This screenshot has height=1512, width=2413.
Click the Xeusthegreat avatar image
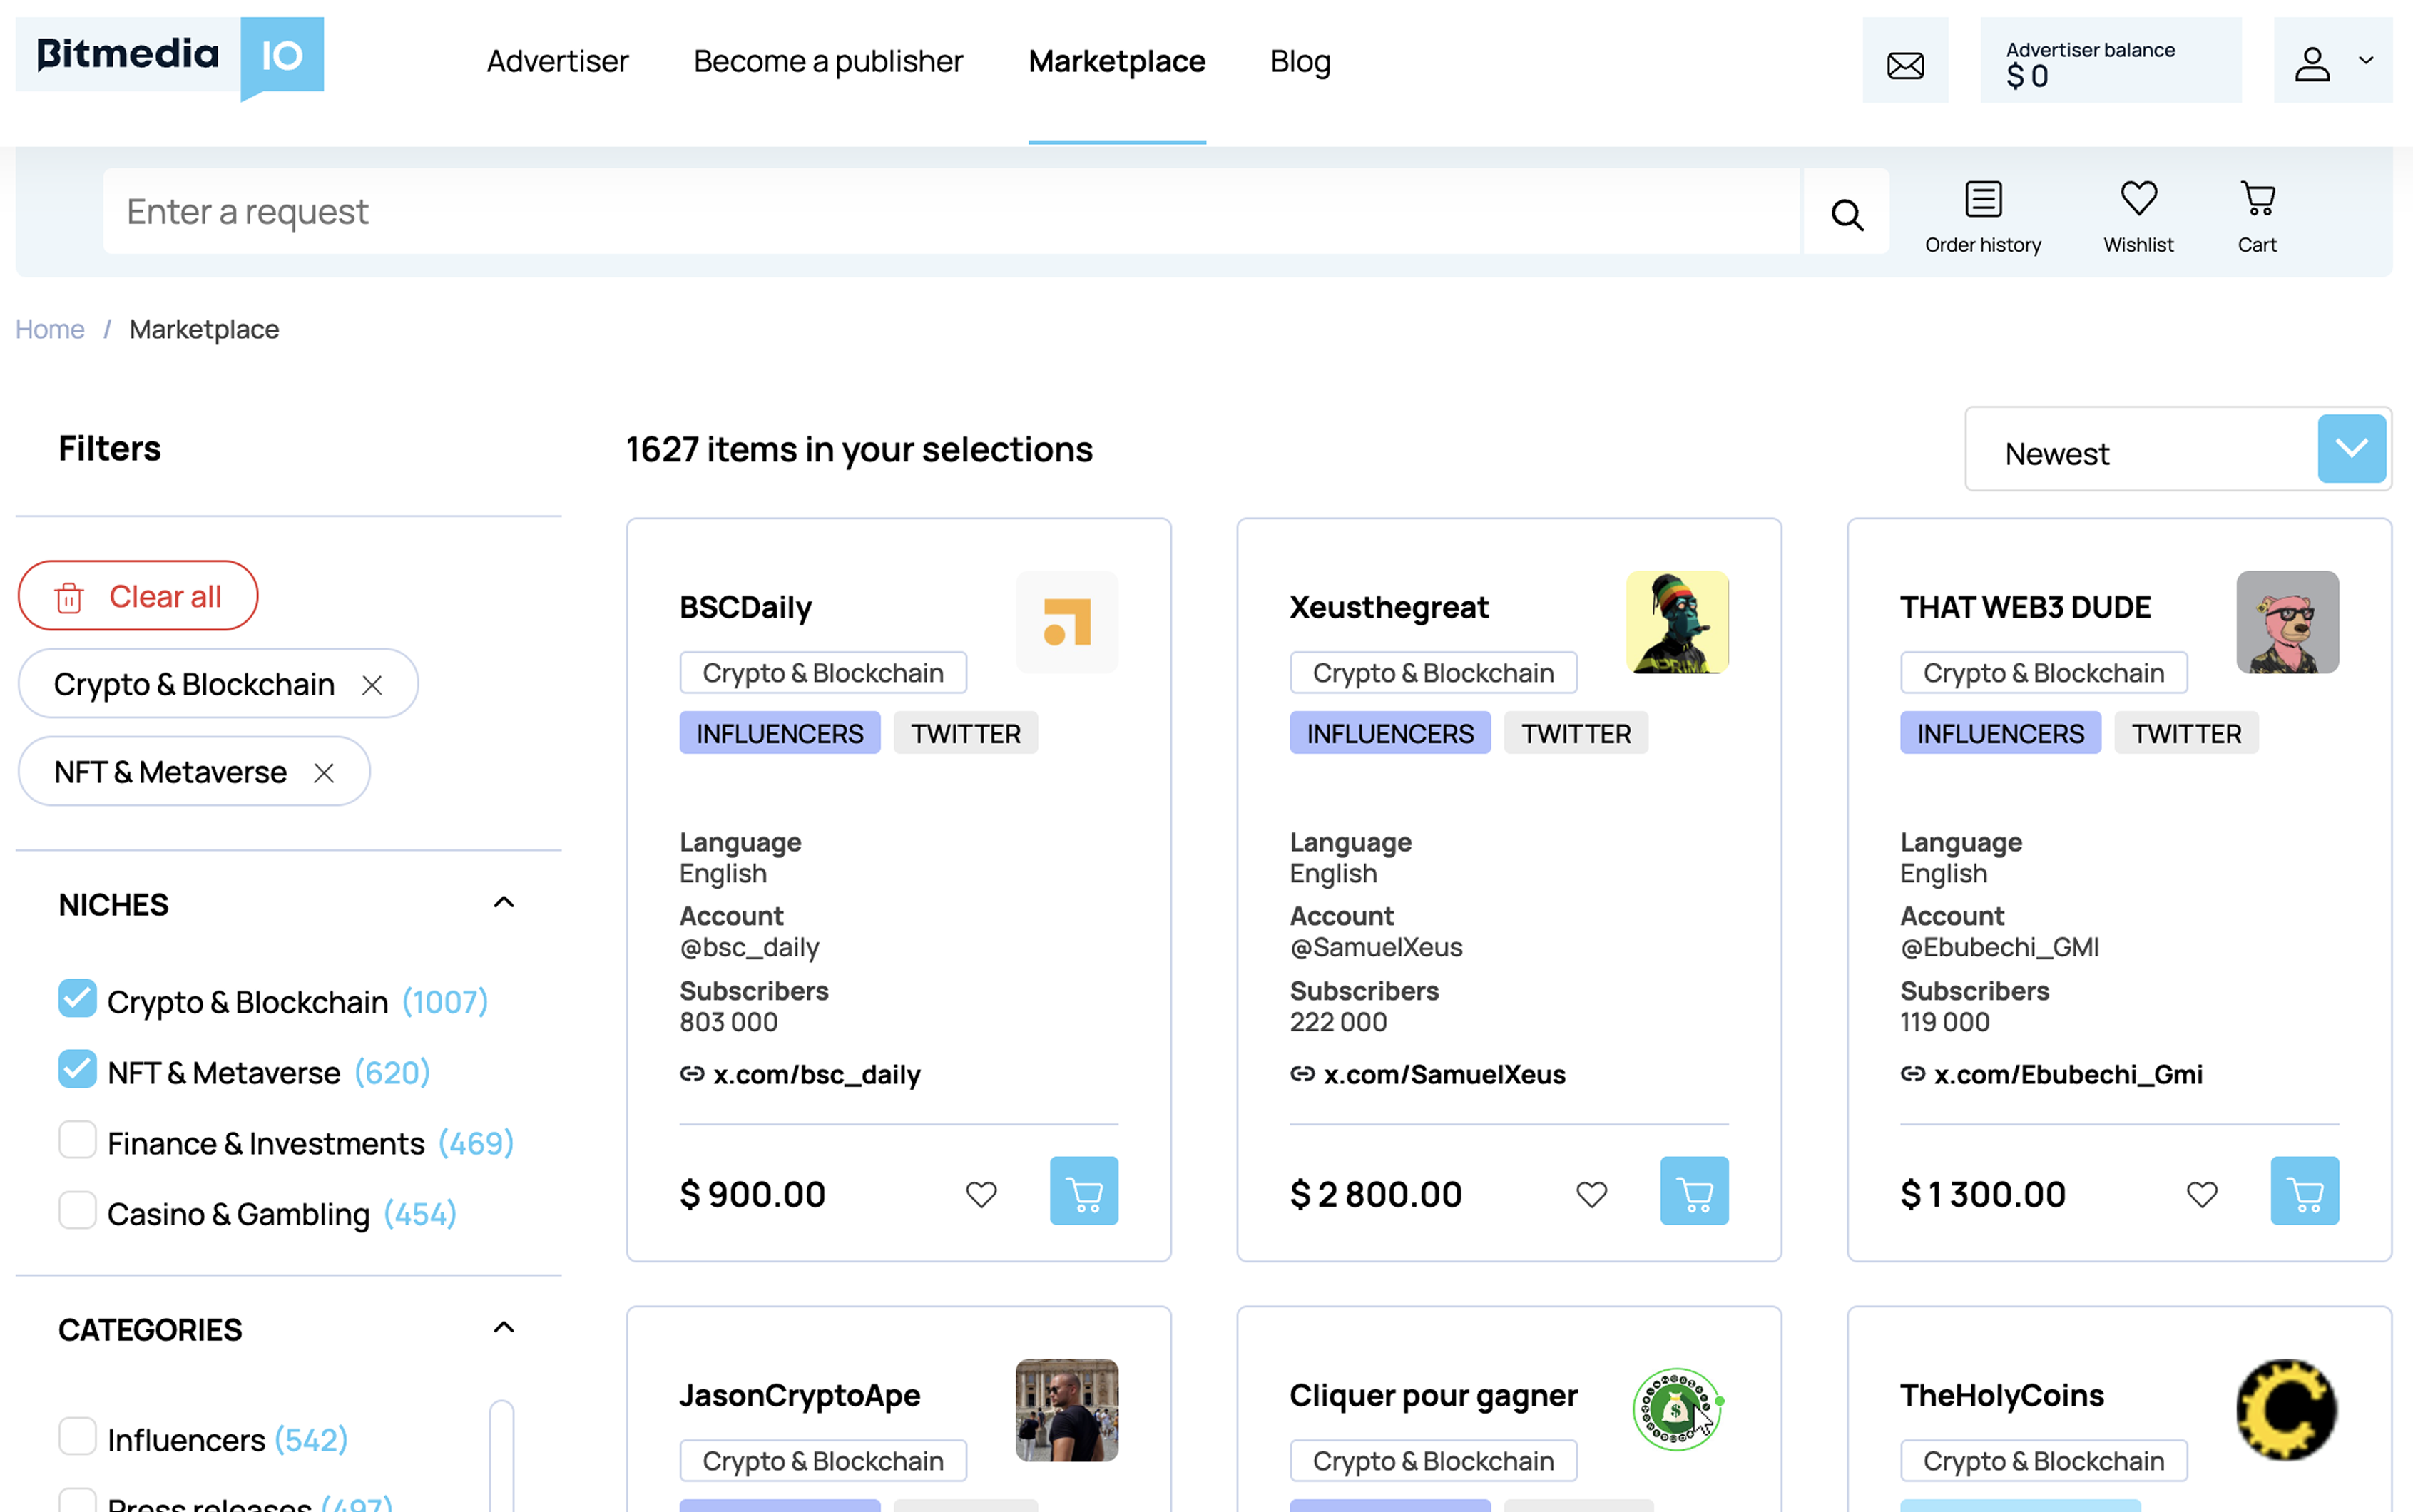[x=1677, y=622]
